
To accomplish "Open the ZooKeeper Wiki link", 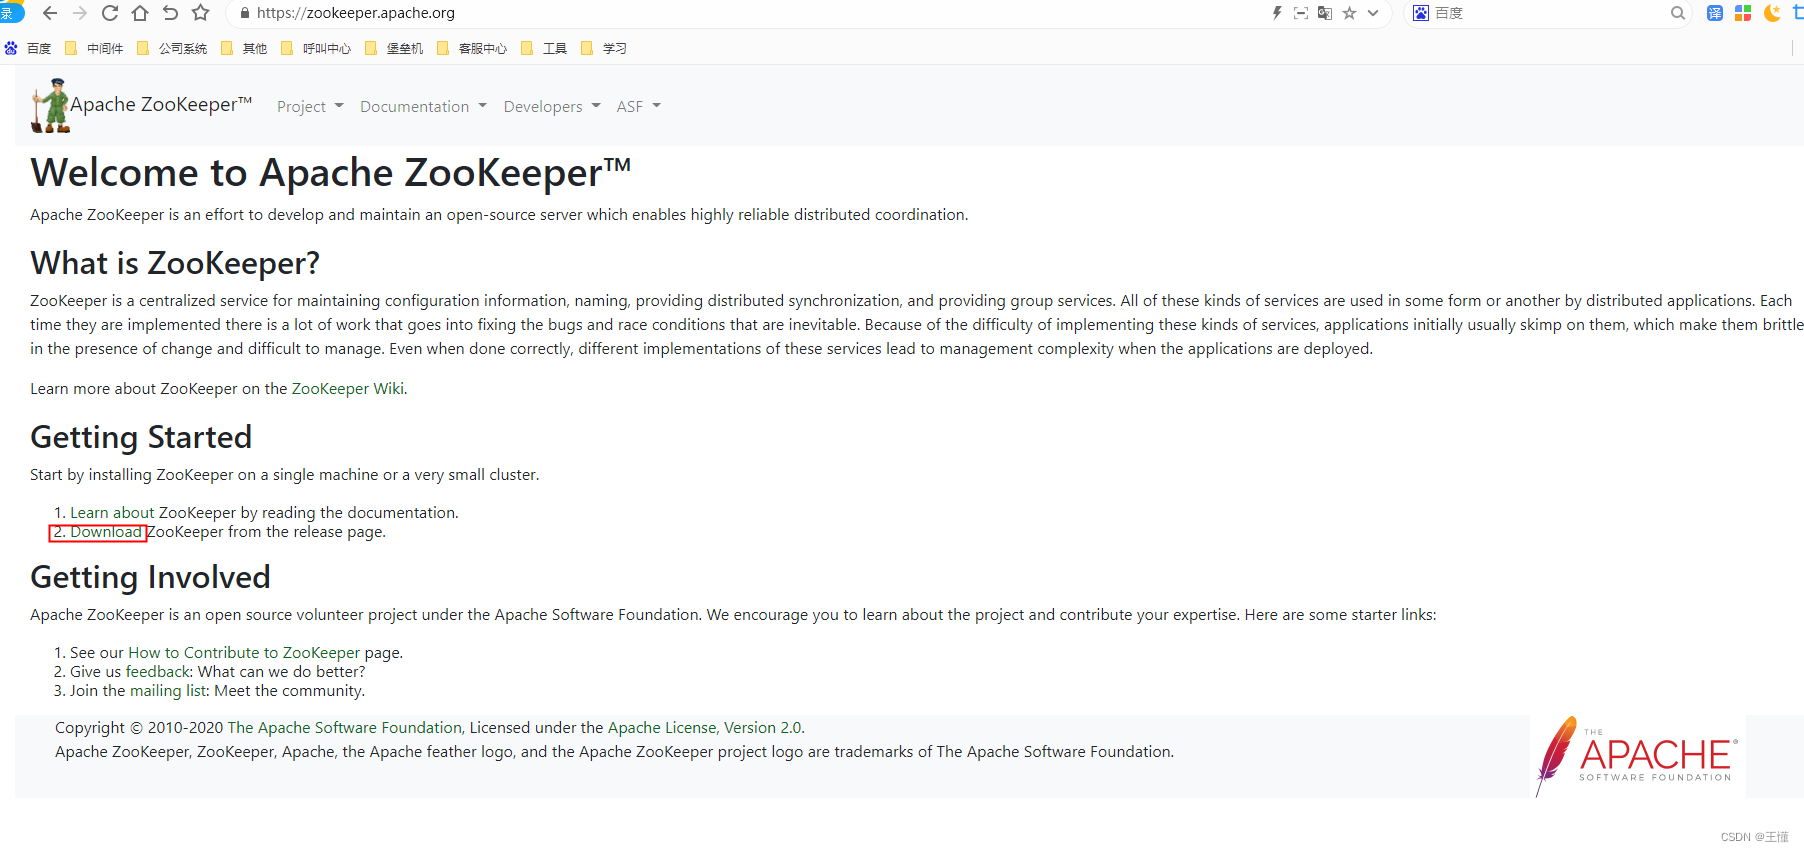I will pos(348,389).
